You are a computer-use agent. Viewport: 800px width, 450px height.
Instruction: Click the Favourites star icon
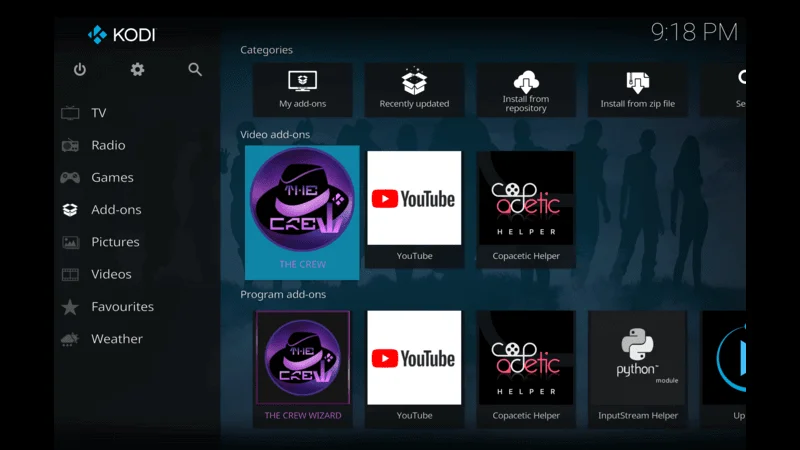click(x=70, y=307)
